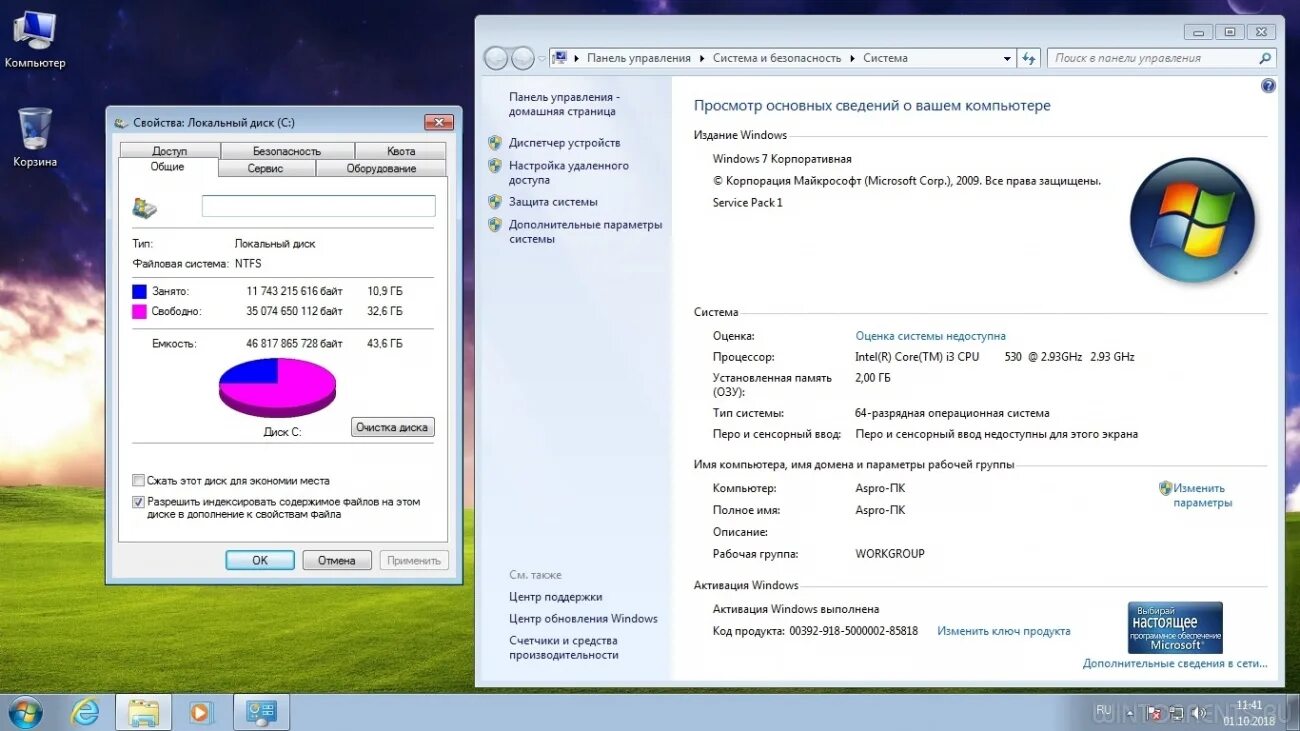1300x731 pixels.
Task: Expand breadcrumb arrow after Панель управления
Action: click(x=702, y=59)
